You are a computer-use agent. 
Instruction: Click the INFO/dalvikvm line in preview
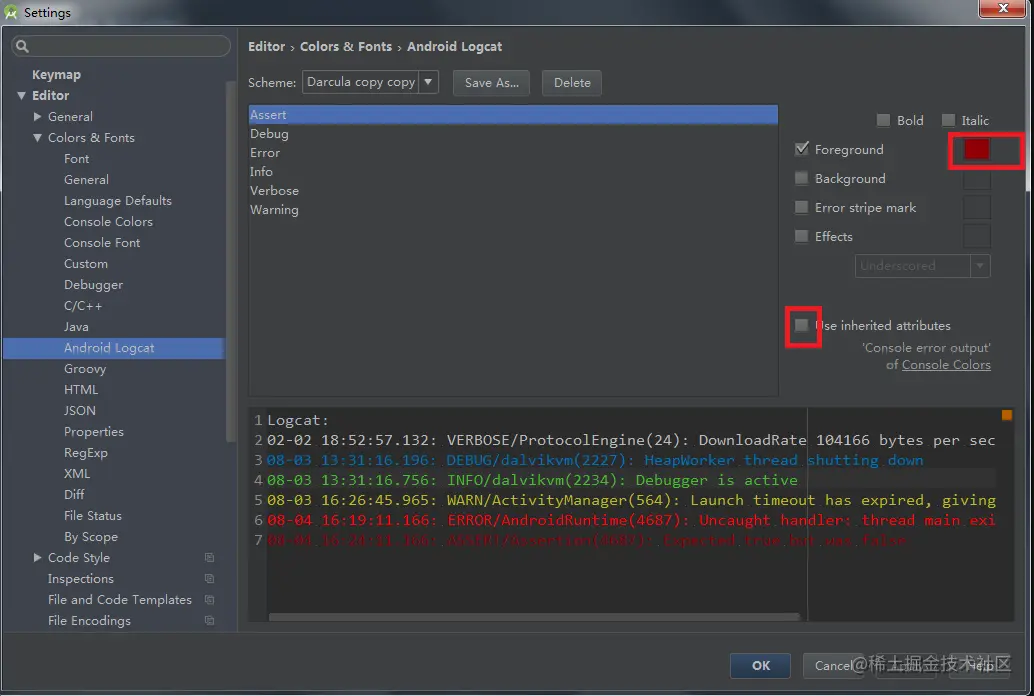click(532, 480)
